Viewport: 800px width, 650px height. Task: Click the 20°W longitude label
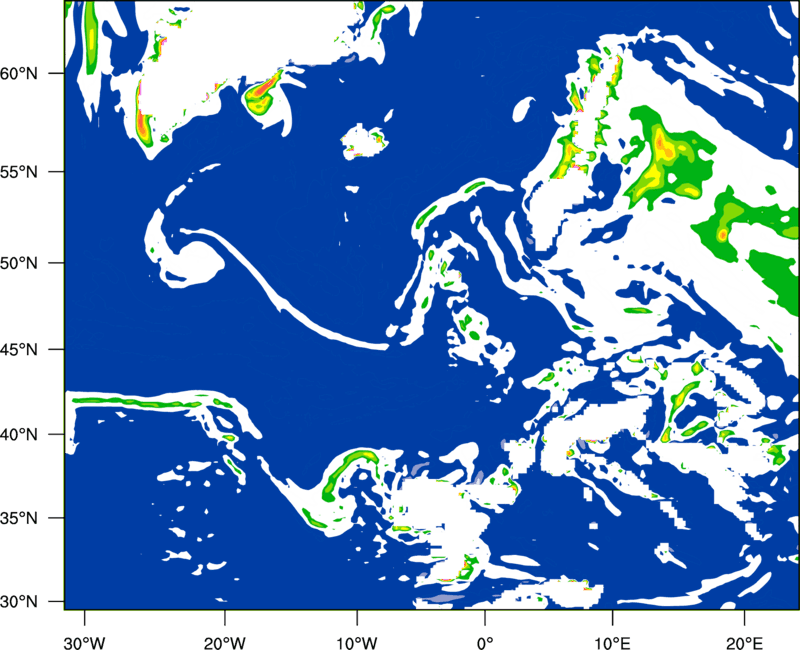pyautogui.click(x=225, y=643)
